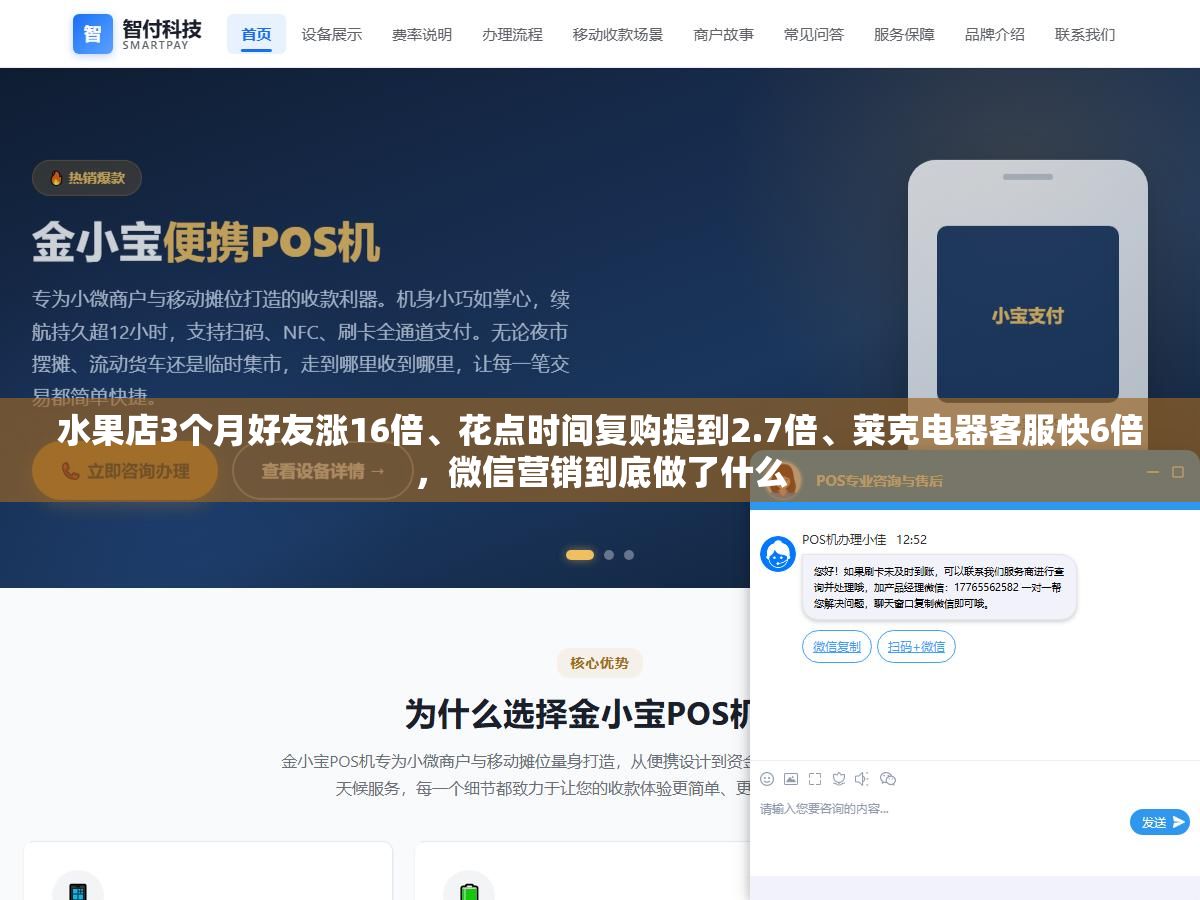Viewport: 1200px width, 900px height.
Task: Toggle the chat sound speaker icon
Action: click(x=863, y=779)
